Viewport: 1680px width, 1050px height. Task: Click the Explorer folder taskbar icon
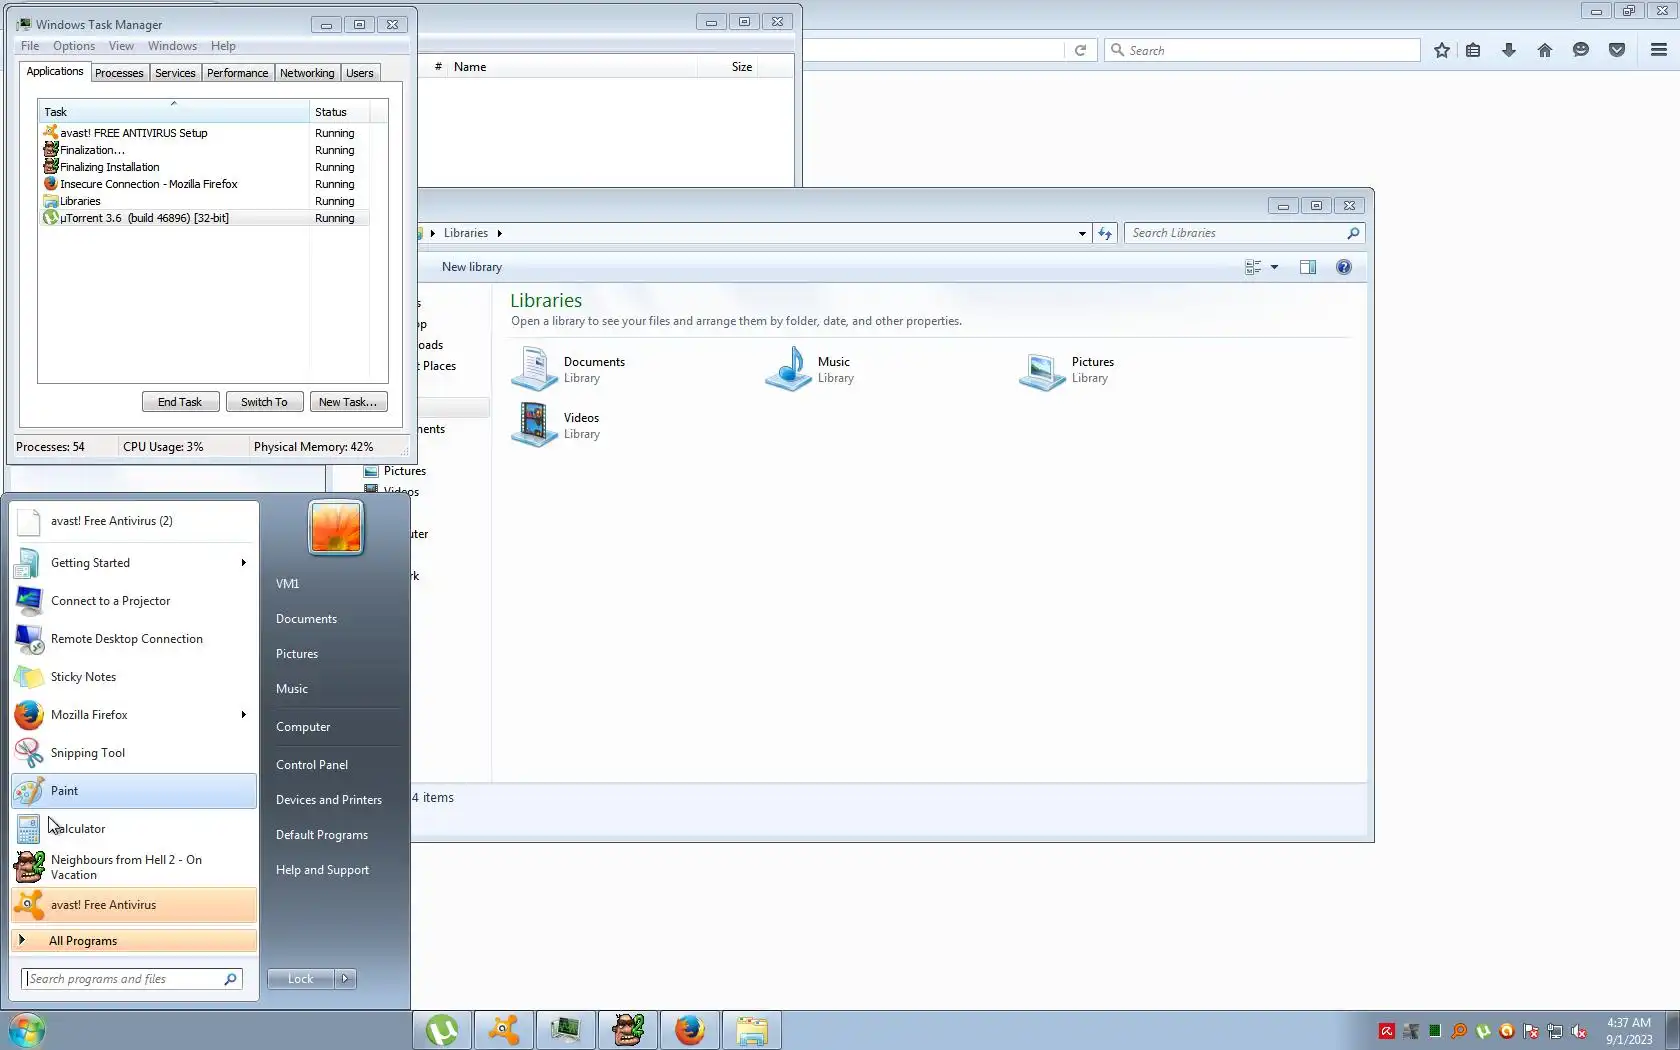point(752,1030)
